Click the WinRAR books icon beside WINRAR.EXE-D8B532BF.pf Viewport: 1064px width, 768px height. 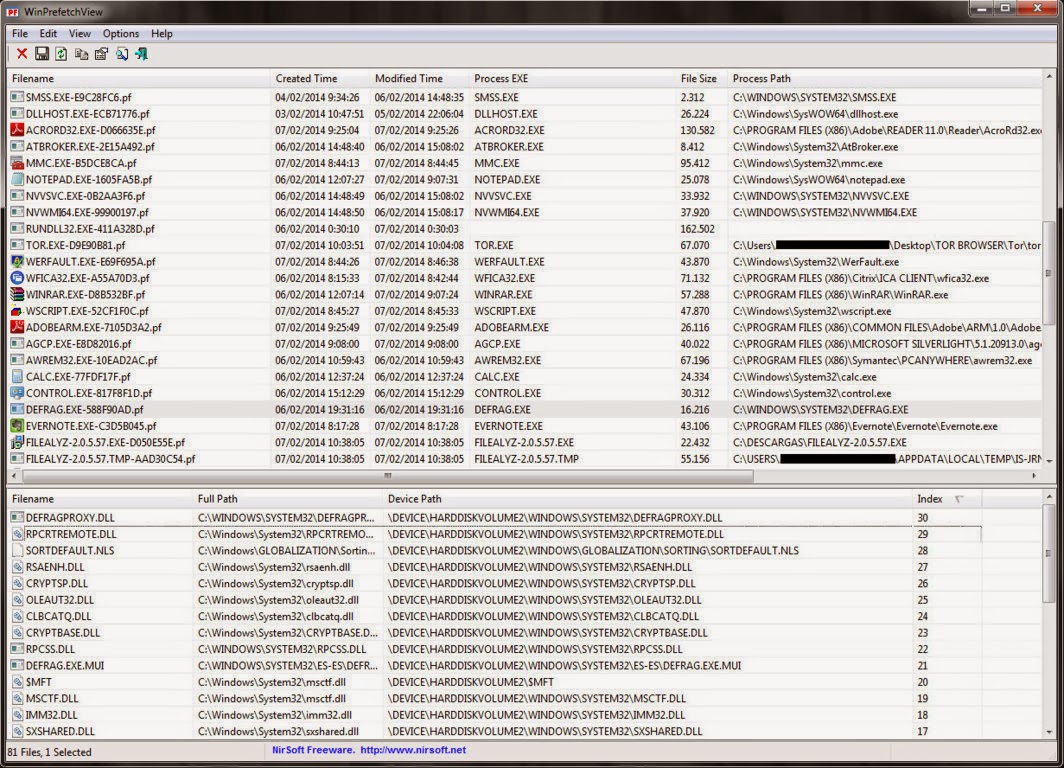(17, 294)
